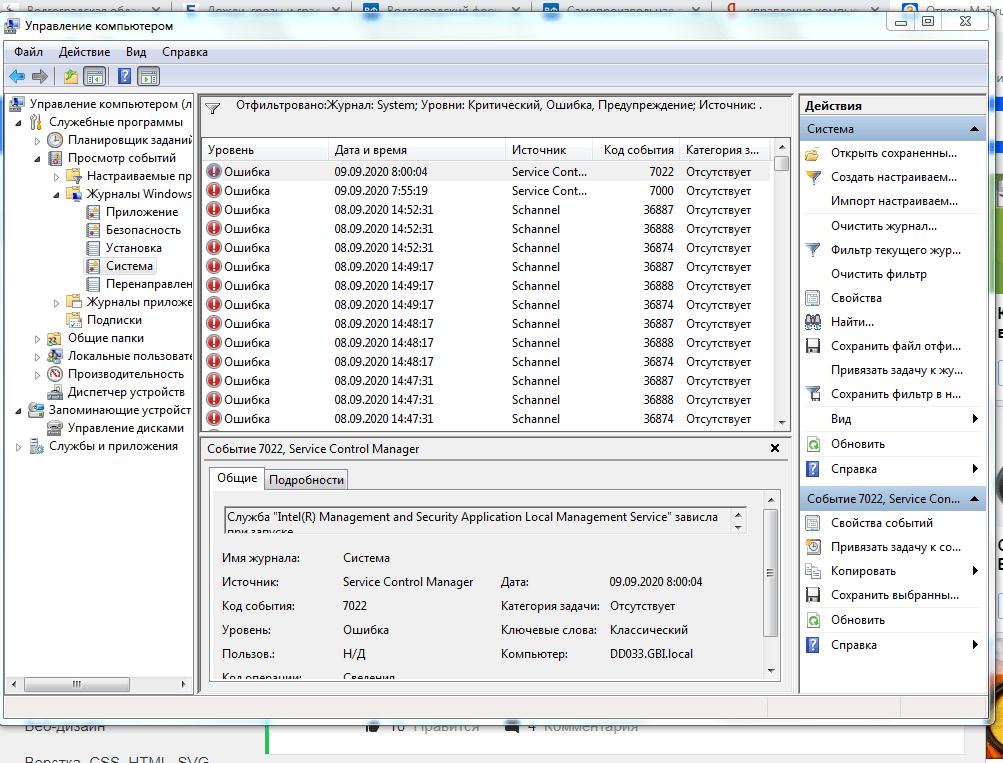The image size is (1003, 763).
Task: Click the blue Help question-mark toolbar icon
Action: point(125,76)
